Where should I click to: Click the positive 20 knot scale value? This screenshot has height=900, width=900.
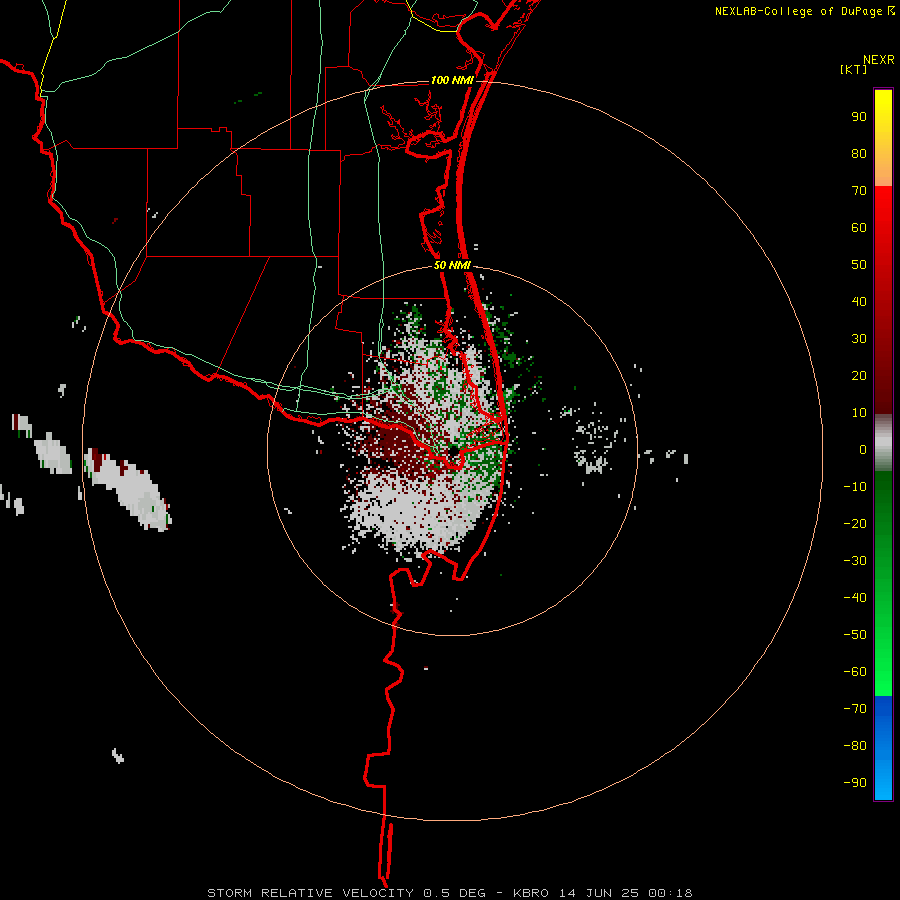coord(859,375)
